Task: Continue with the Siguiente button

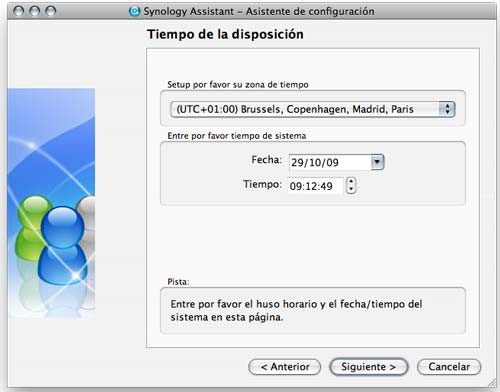Action: 368,367
